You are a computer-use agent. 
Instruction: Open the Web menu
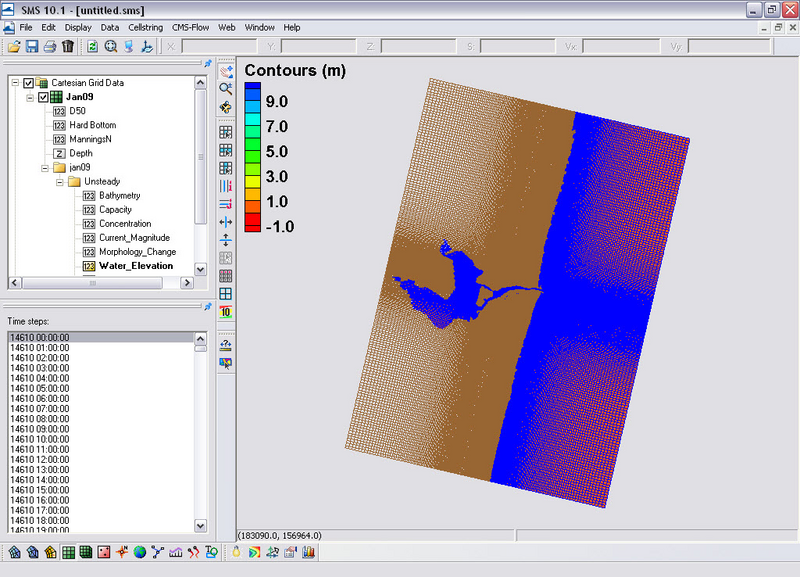(x=227, y=28)
